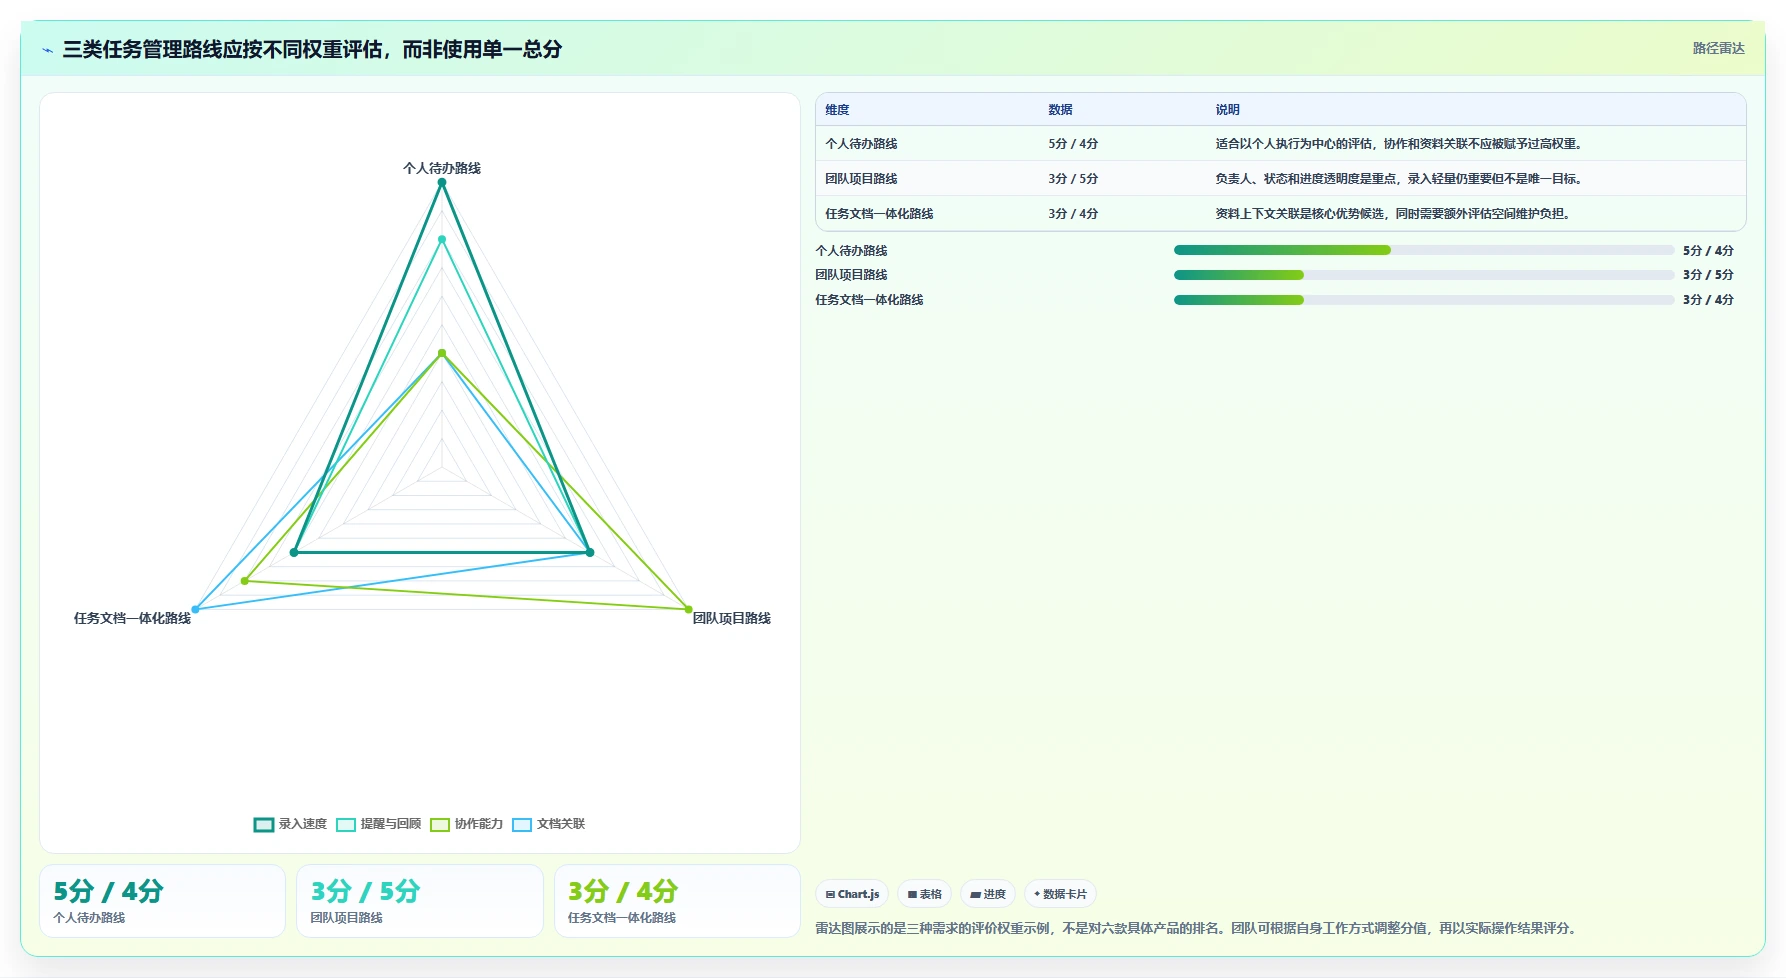Click the radar data point at chart top vertex

pos(442,182)
